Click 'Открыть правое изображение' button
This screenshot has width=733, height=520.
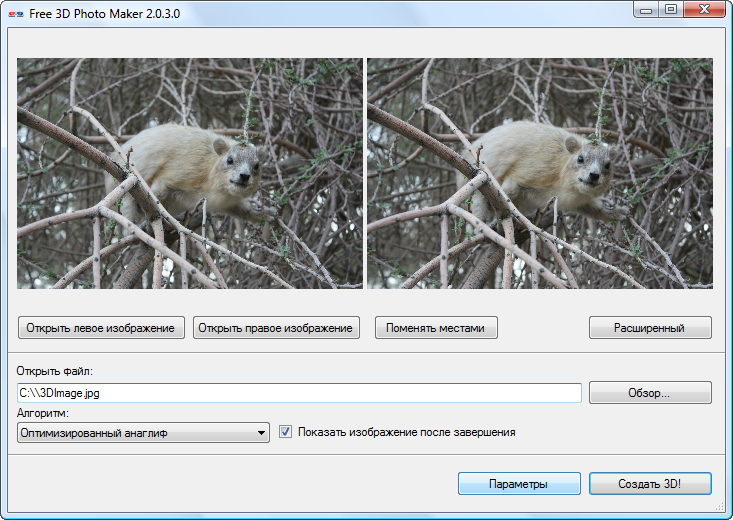click(x=276, y=328)
